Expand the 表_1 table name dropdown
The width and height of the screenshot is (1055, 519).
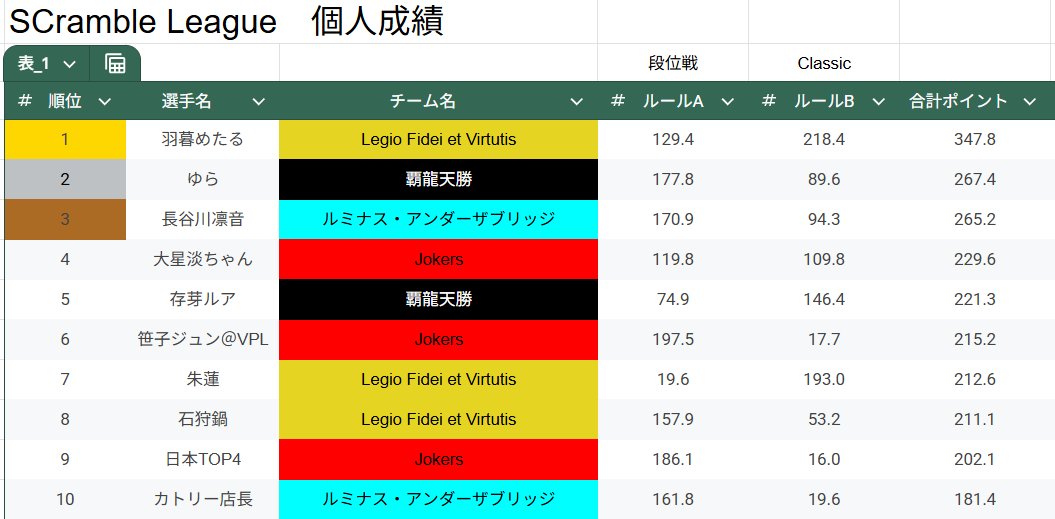70,64
